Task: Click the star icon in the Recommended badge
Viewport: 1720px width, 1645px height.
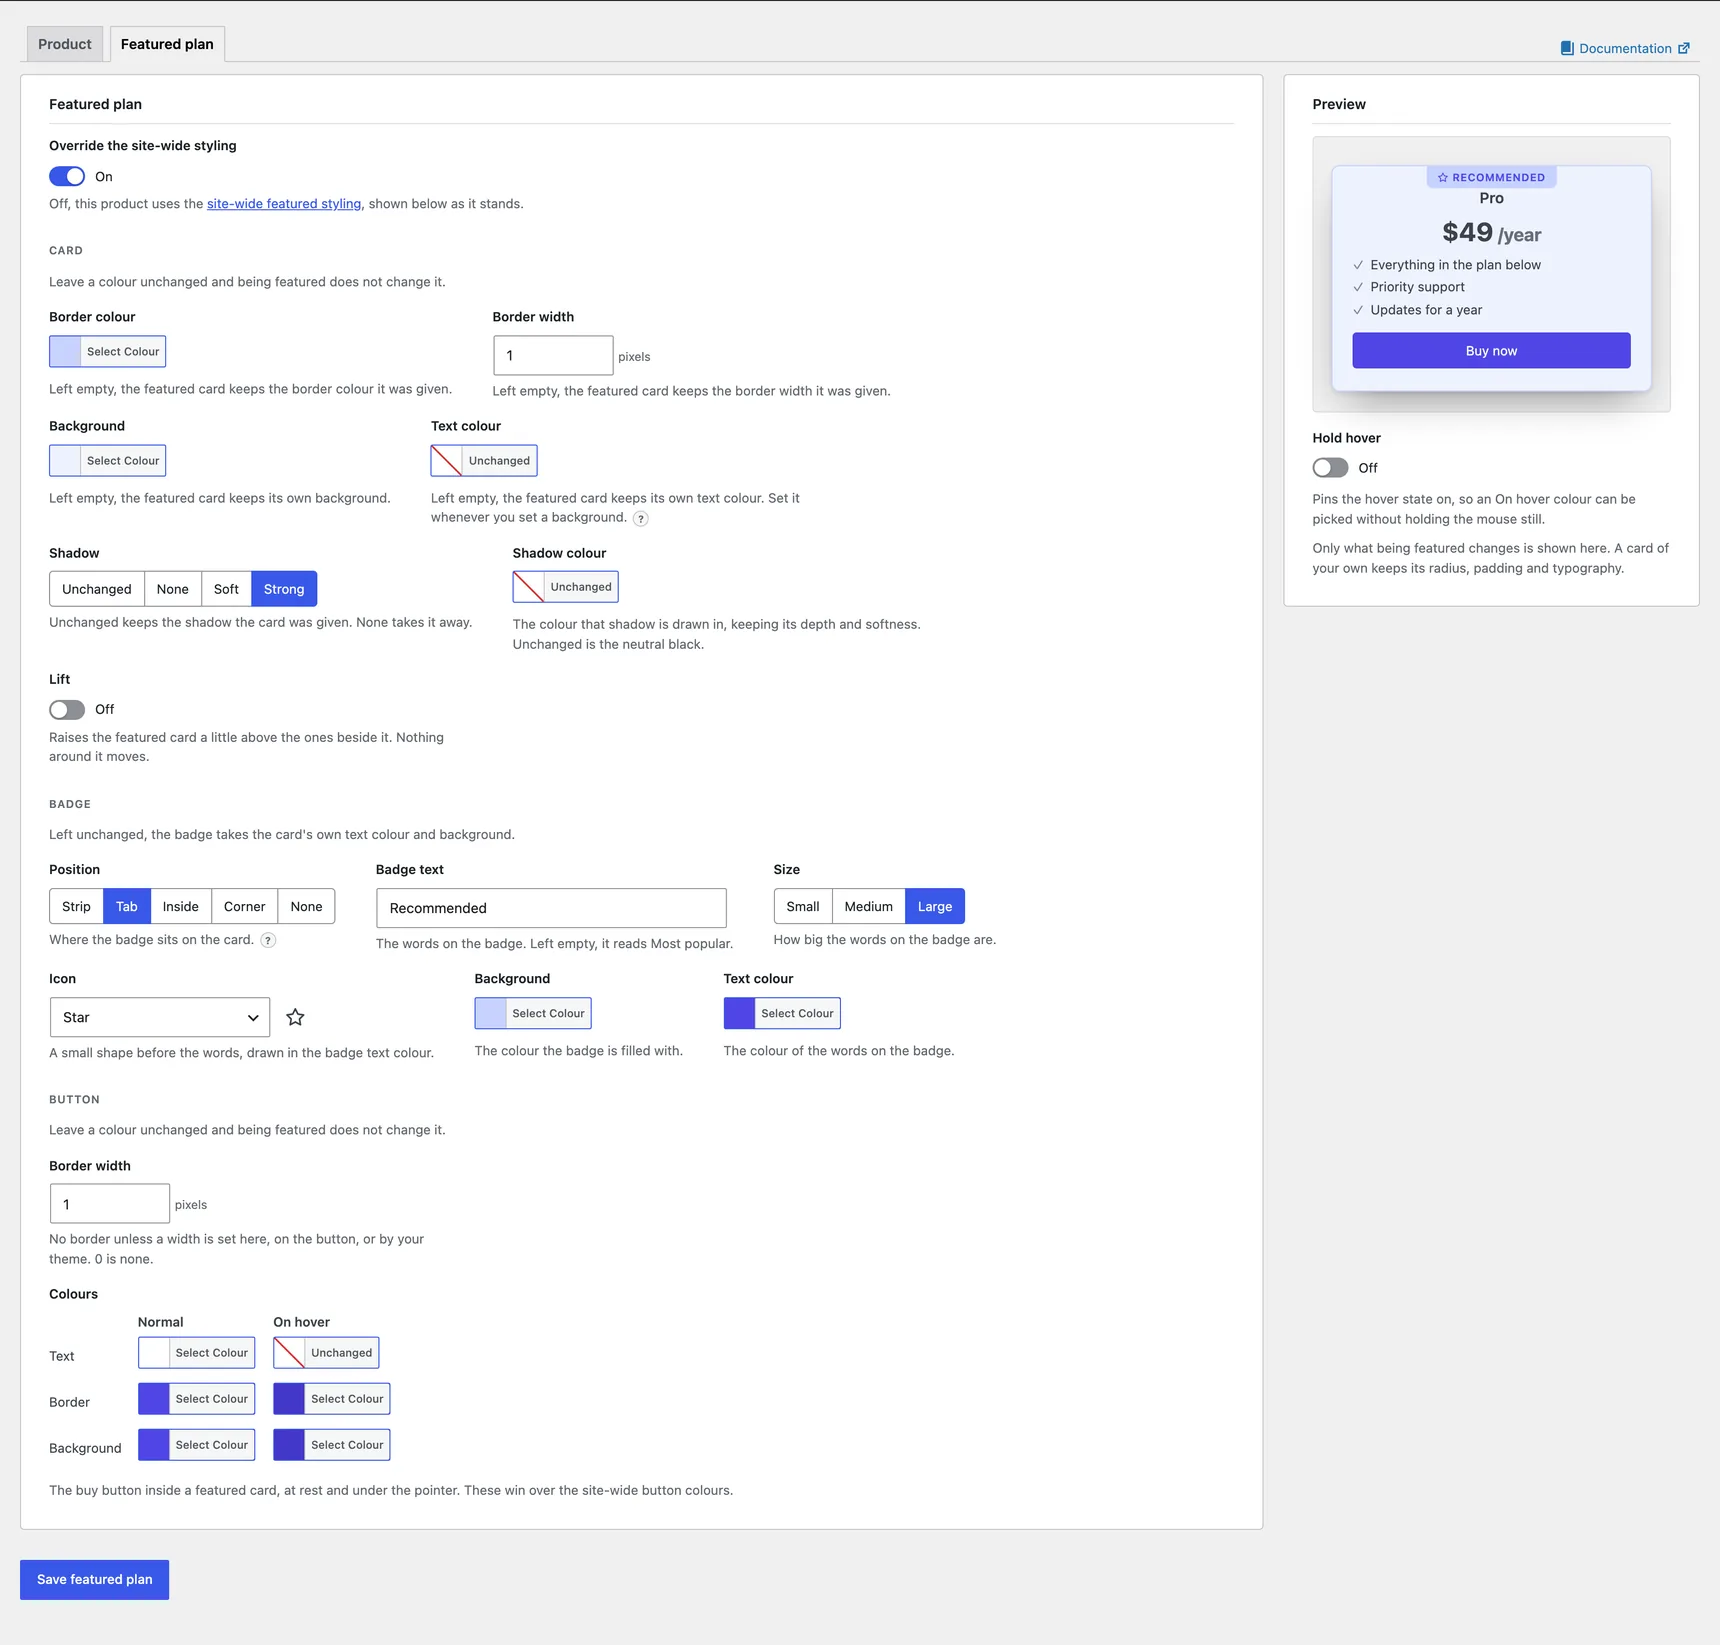Action: tap(1443, 178)
